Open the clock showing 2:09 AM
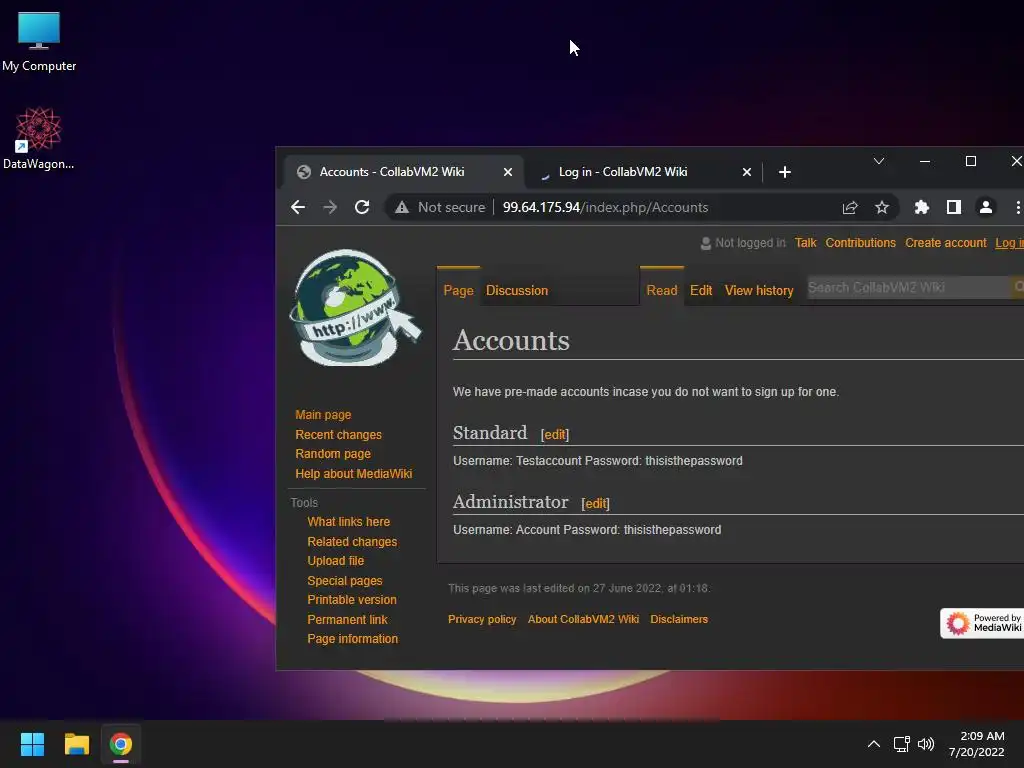This screenshot has width=1024, height=768. [x=976, y=744]
